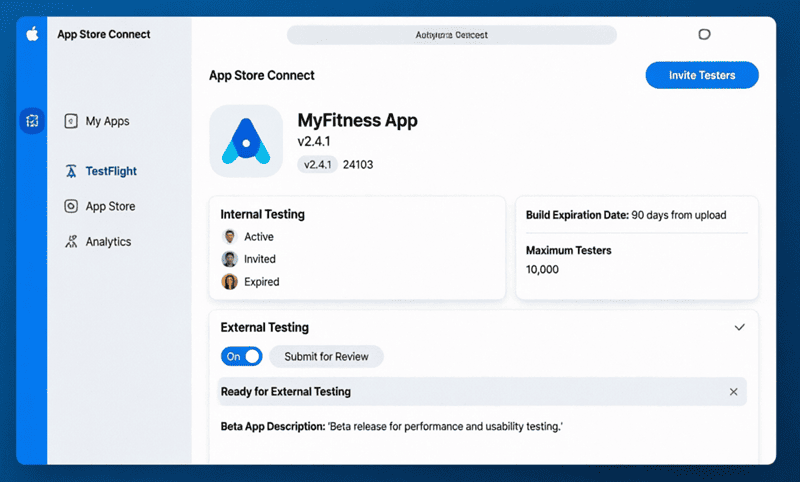Screen dimensions: 800x482
Task: Click the Invited tester avatar
Action: [230, 259]
